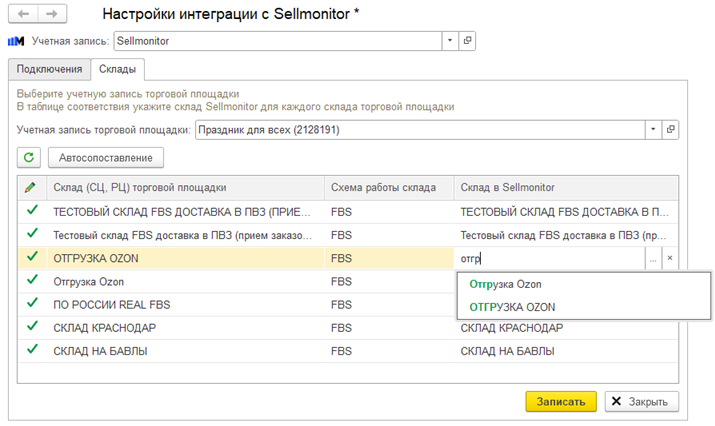
Task: Click the Автосопоставление button
Action: click(105, 157)
